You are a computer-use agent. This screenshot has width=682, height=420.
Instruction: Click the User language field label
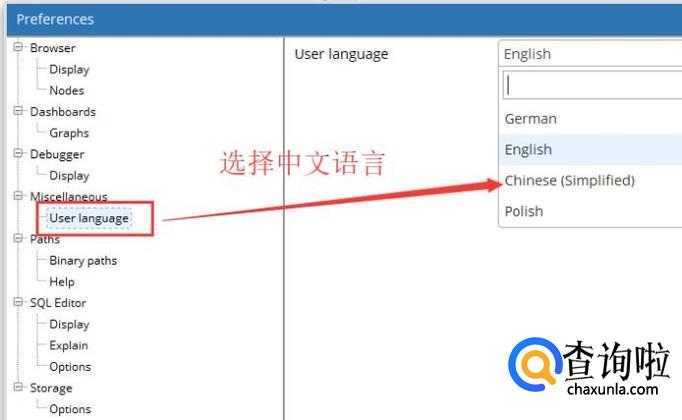click(x=341, y=54)
